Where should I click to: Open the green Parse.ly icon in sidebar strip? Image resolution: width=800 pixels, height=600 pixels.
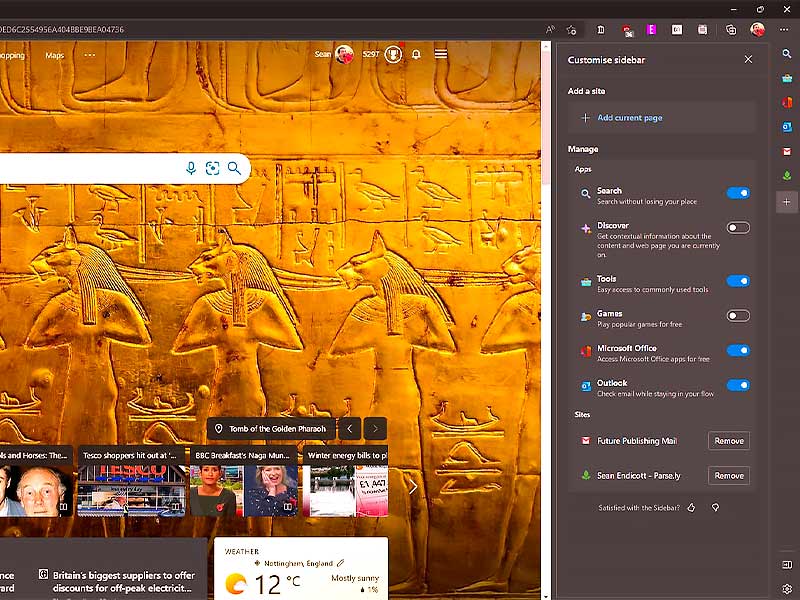click(787, 176)
